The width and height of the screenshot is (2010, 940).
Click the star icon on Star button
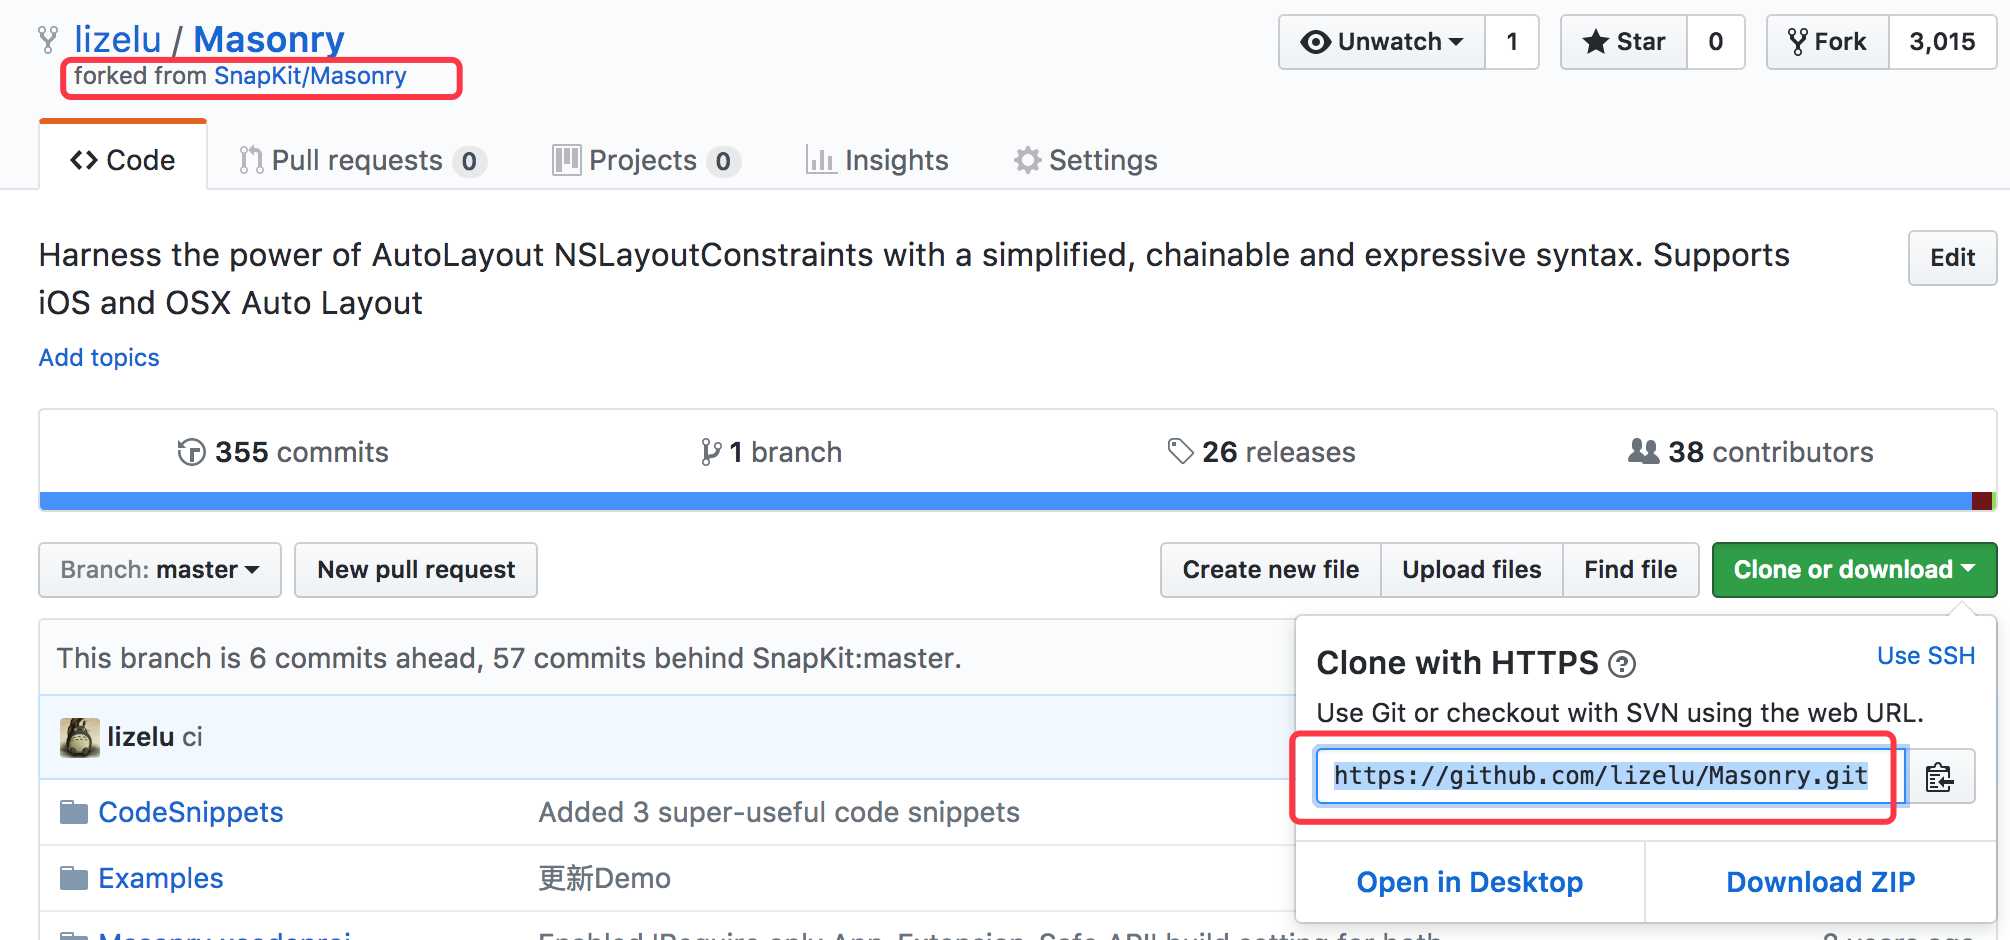[x=1596, y=42]
